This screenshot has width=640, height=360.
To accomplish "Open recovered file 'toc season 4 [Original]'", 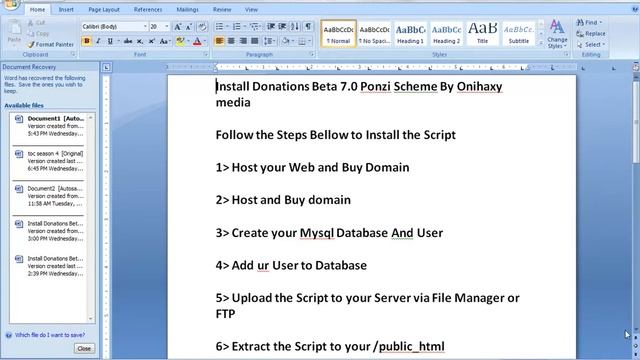I will coord(49,161).
